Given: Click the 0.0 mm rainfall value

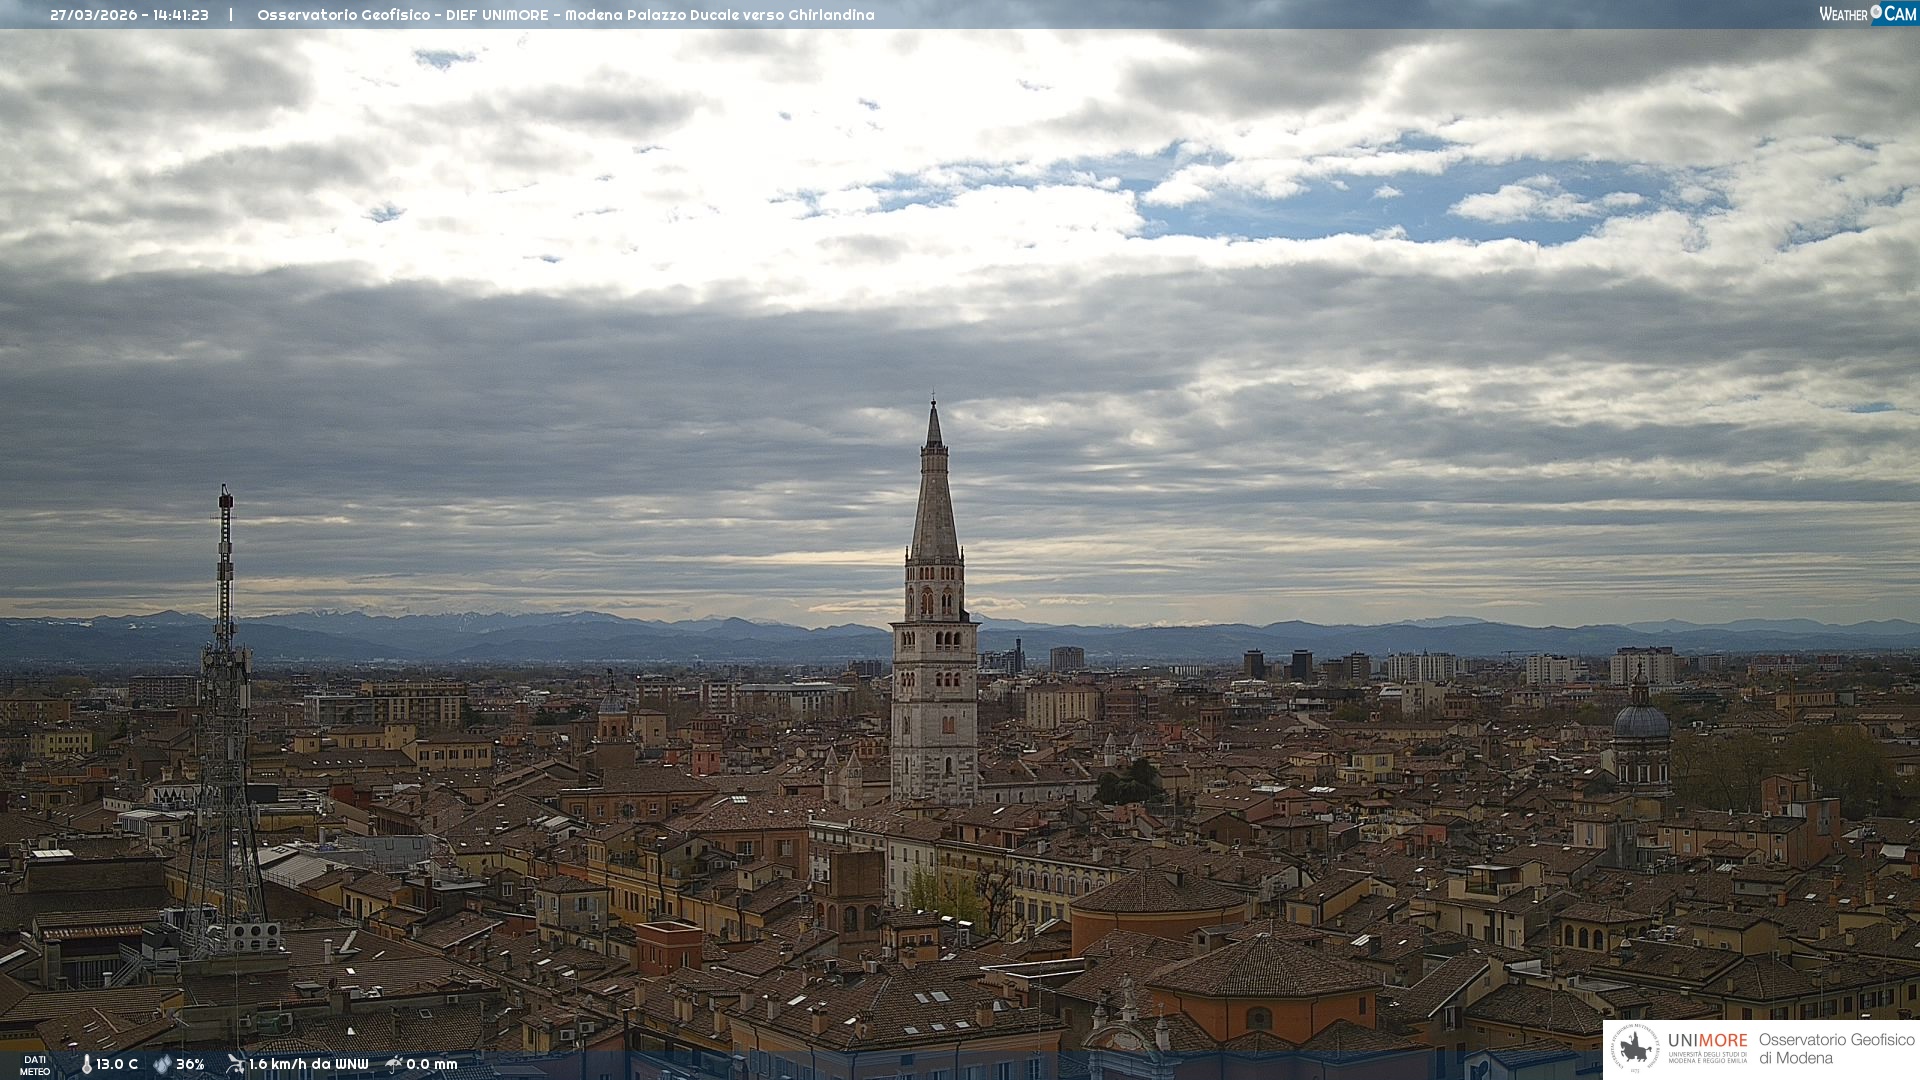Looking at the screenshot, I should (x=431, y=1064).
